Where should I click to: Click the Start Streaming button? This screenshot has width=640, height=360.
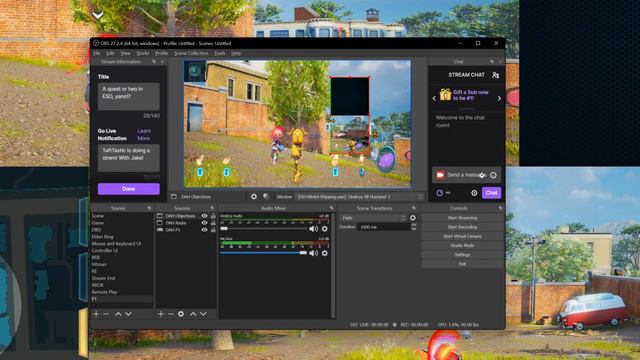[x=462, y=218]
